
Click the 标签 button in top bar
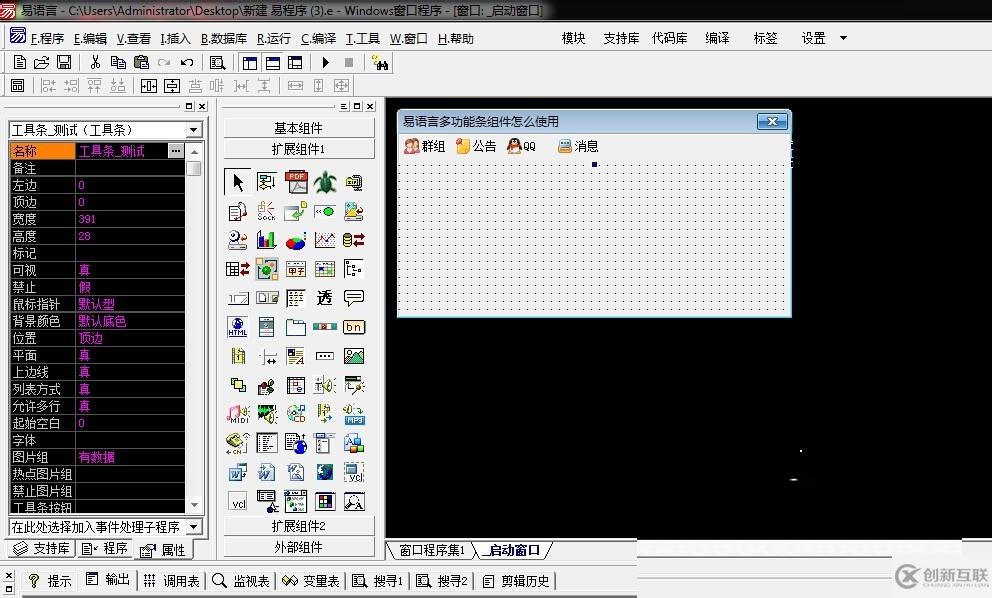tap(766, 38)
